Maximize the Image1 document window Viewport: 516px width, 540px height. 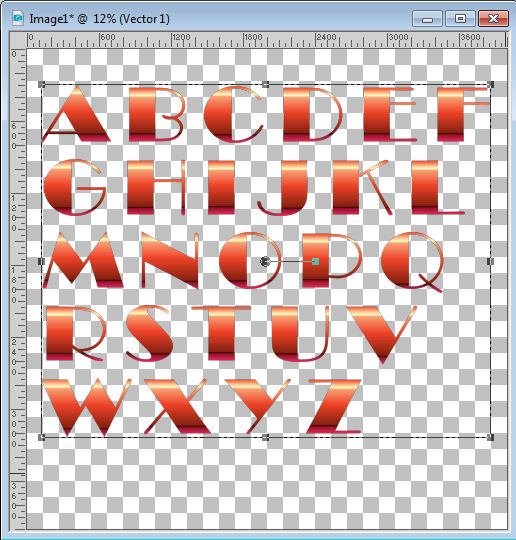point(460,19)
